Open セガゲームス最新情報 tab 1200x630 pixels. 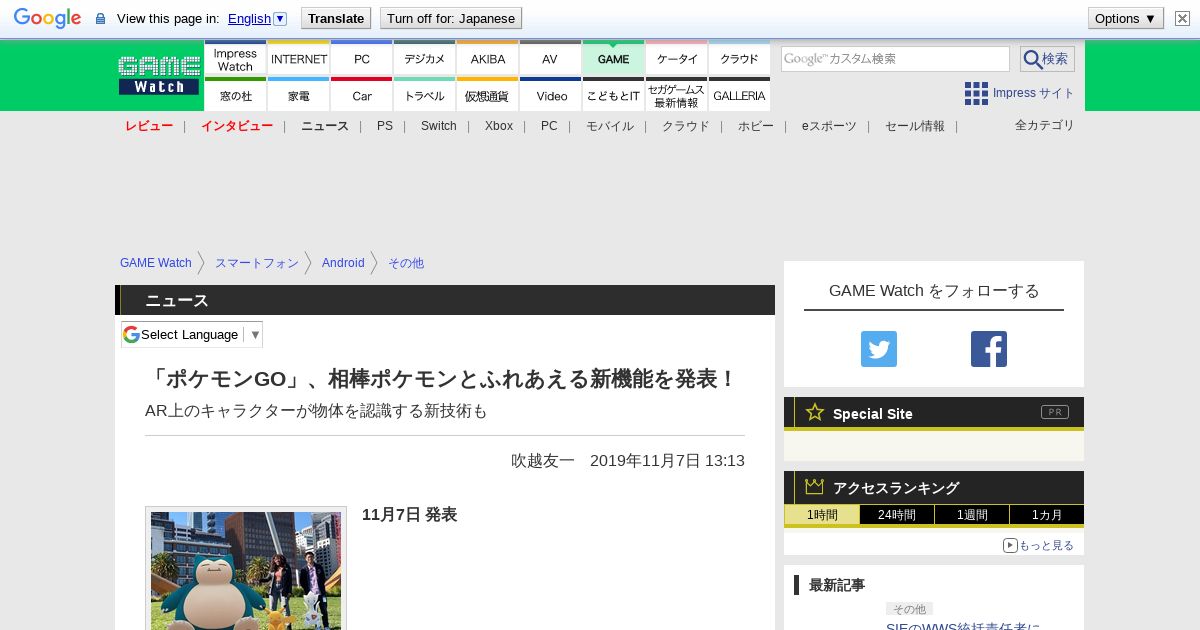pos(677,95)
